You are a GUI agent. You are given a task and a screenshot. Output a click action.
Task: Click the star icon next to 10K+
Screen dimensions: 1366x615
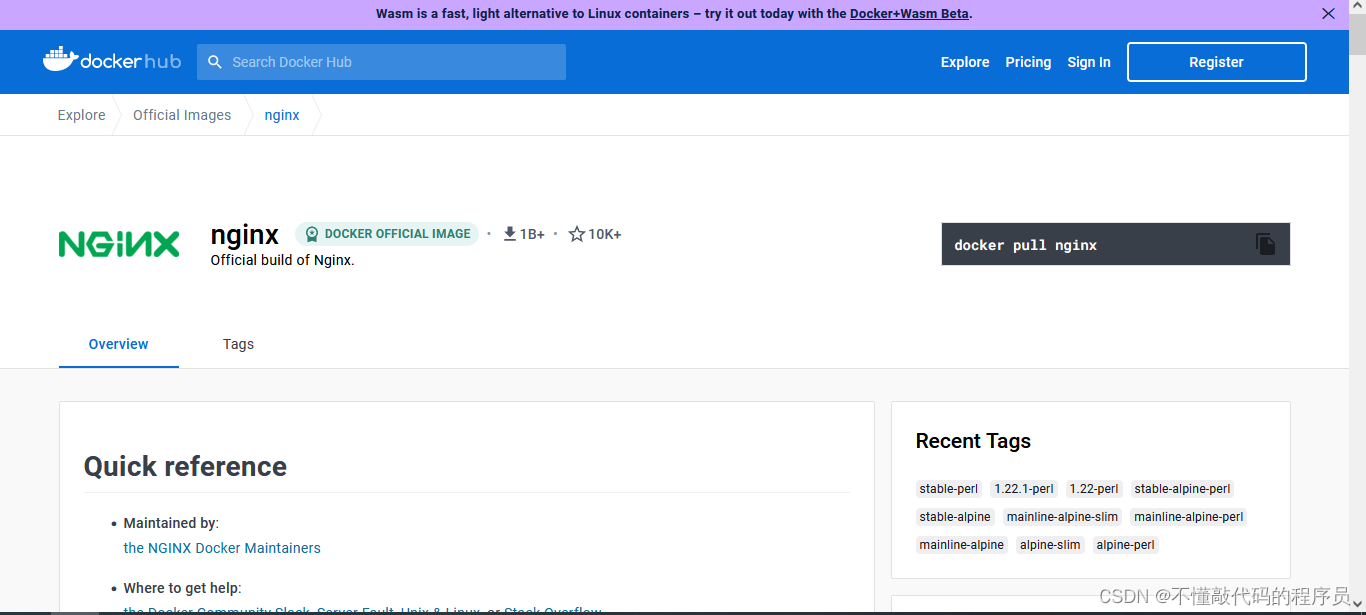(x=575, y=233)
